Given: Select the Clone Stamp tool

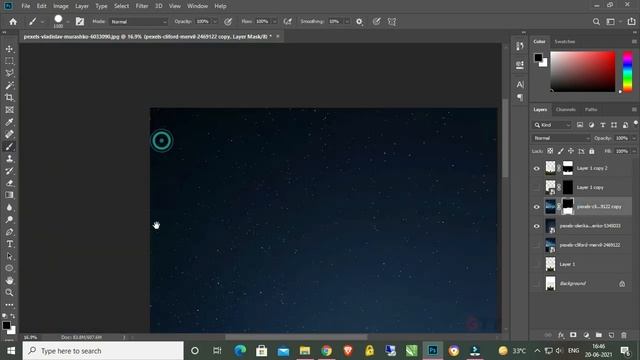Looking at the screenshot, I should point(9,159).
